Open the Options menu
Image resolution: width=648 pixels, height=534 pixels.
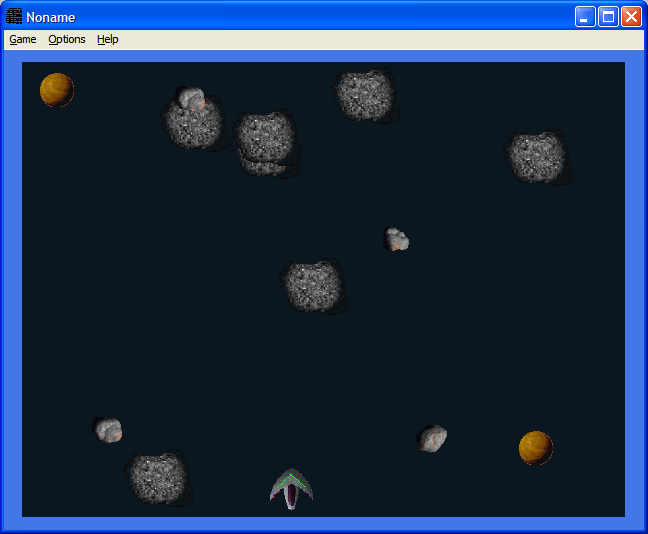pos(67,39)
